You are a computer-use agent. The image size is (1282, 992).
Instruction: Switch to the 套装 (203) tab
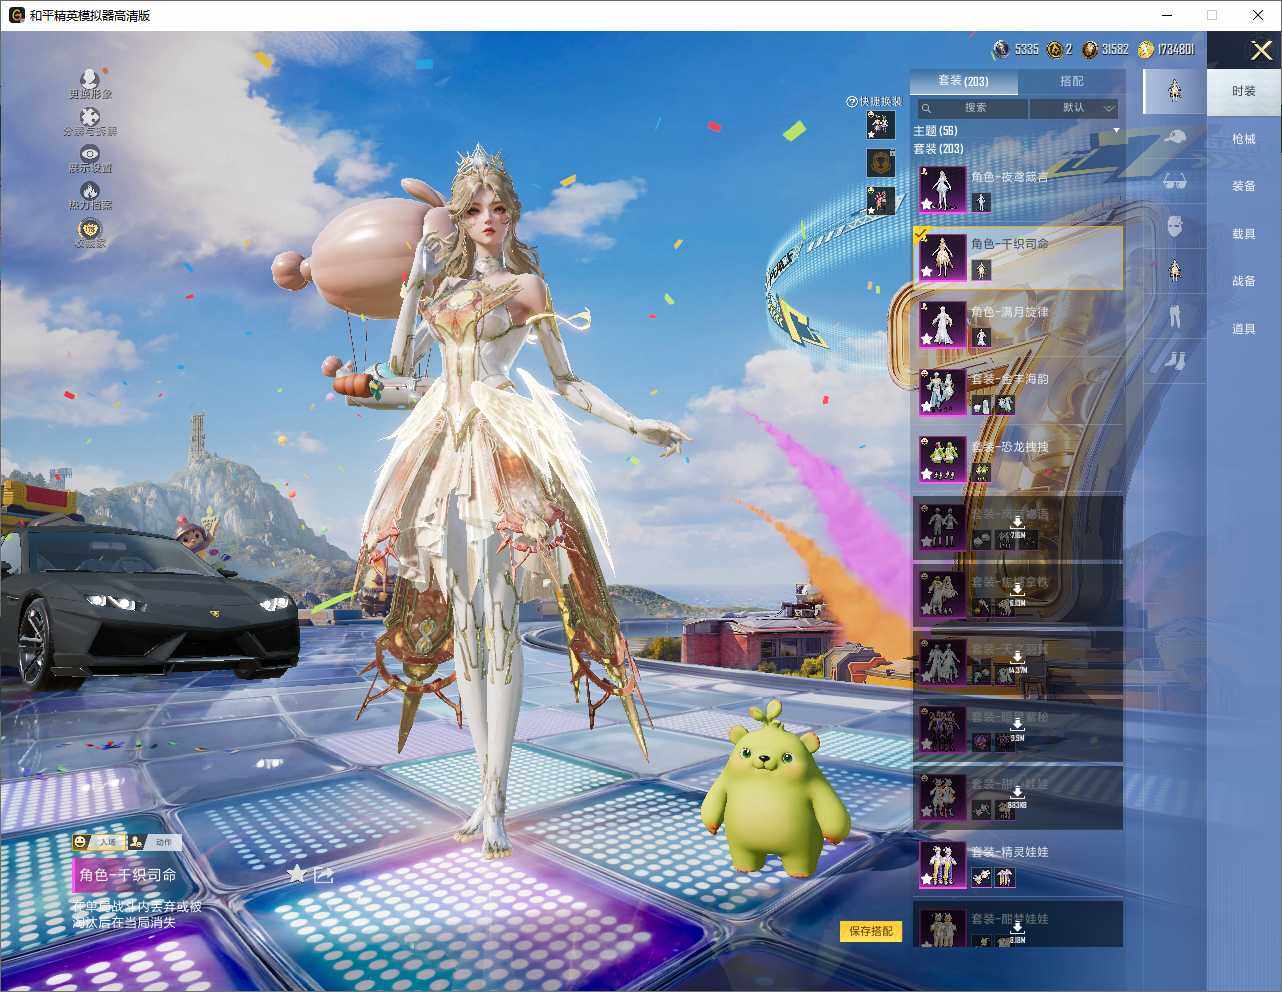click(x=963, y=81)
